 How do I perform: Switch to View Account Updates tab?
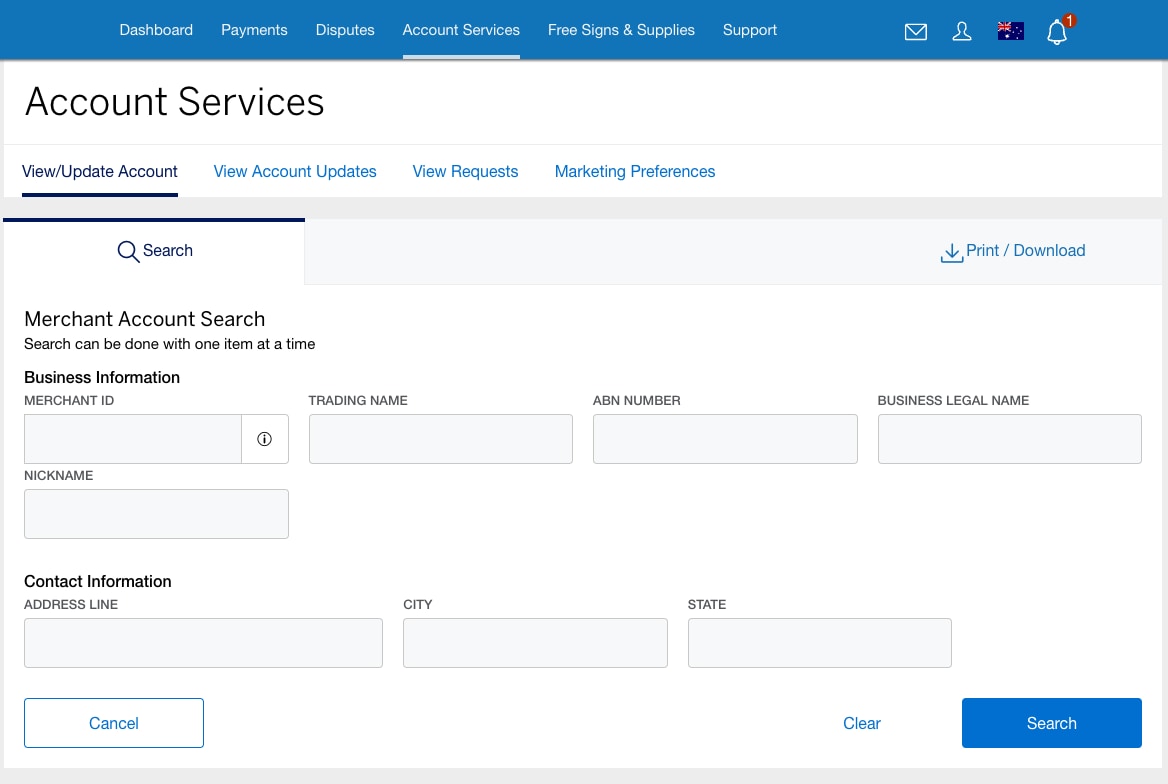pos(295,171)
